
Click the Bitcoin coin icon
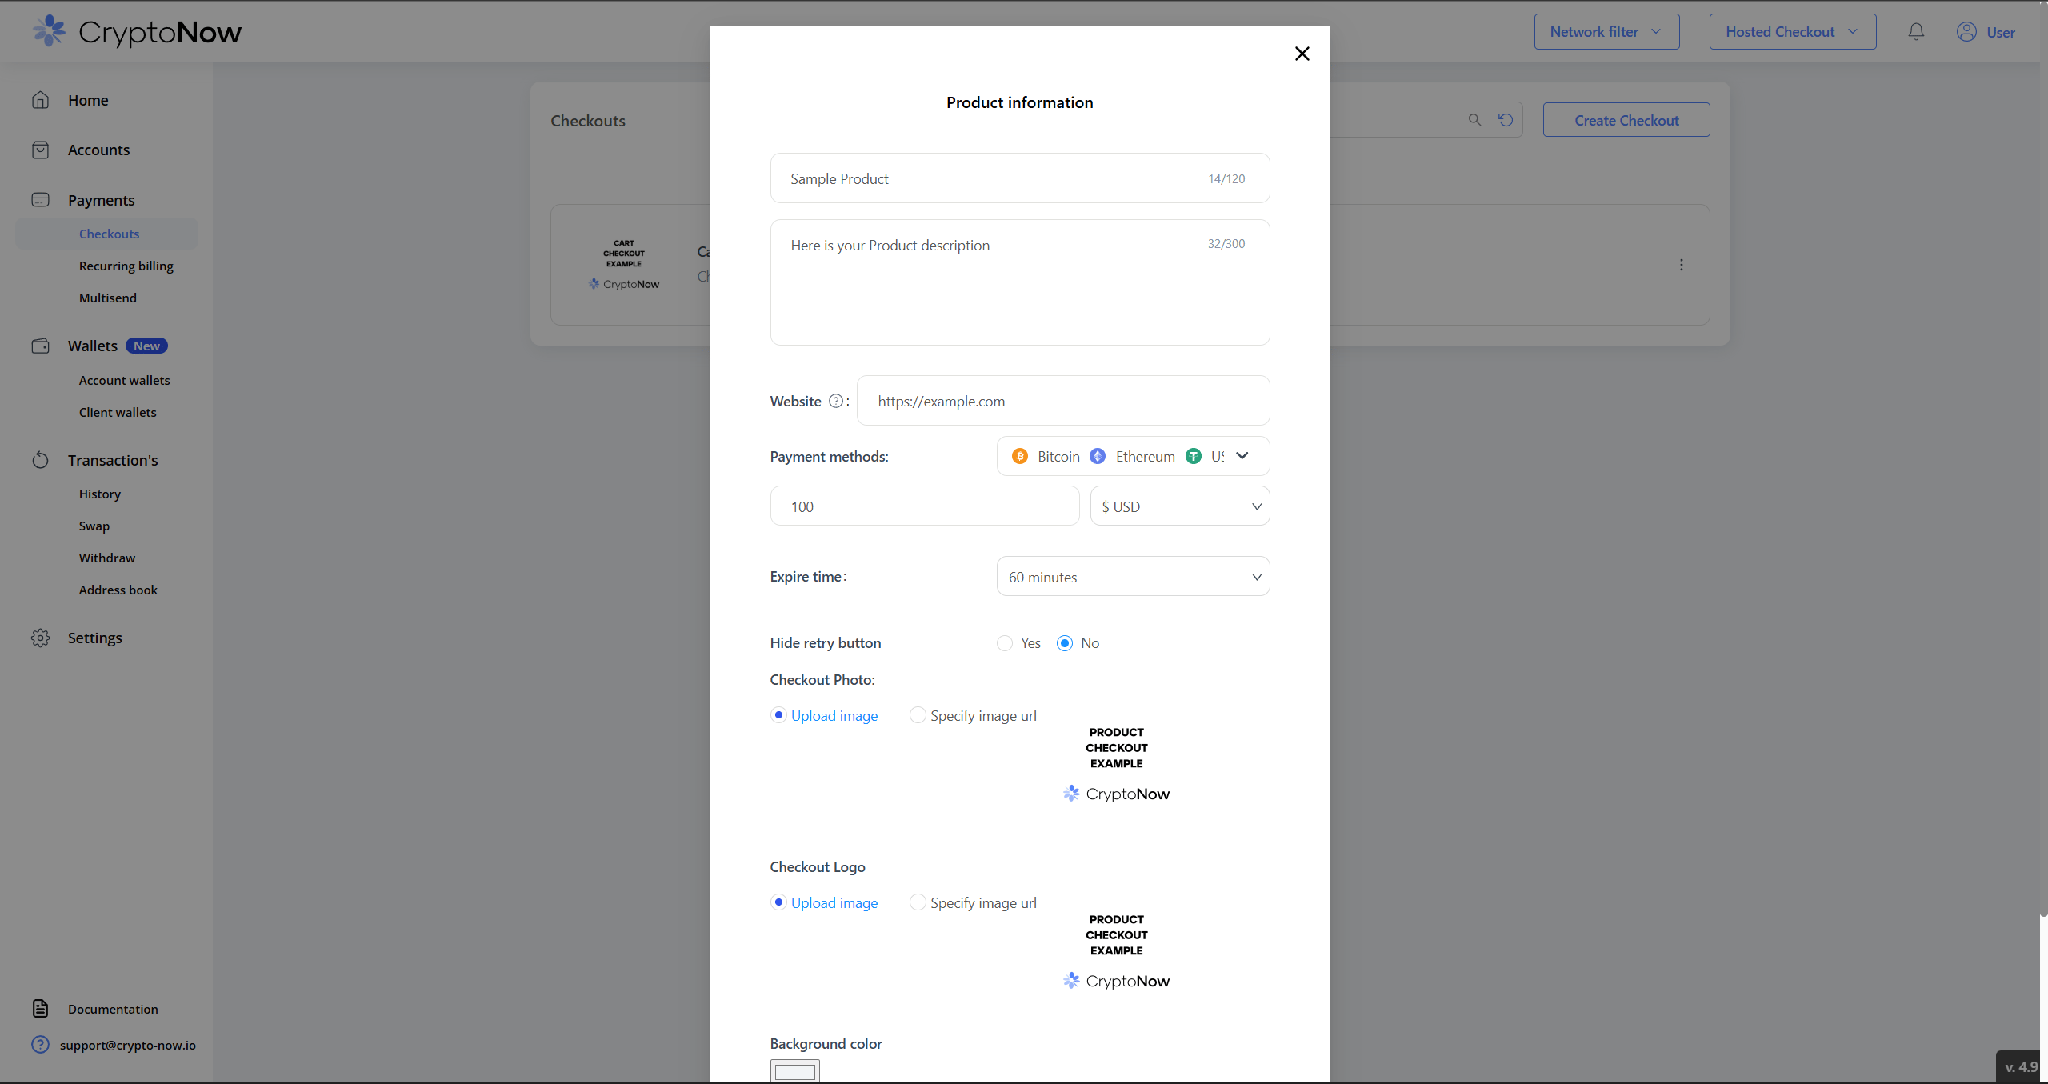(x=1020, y=456)
